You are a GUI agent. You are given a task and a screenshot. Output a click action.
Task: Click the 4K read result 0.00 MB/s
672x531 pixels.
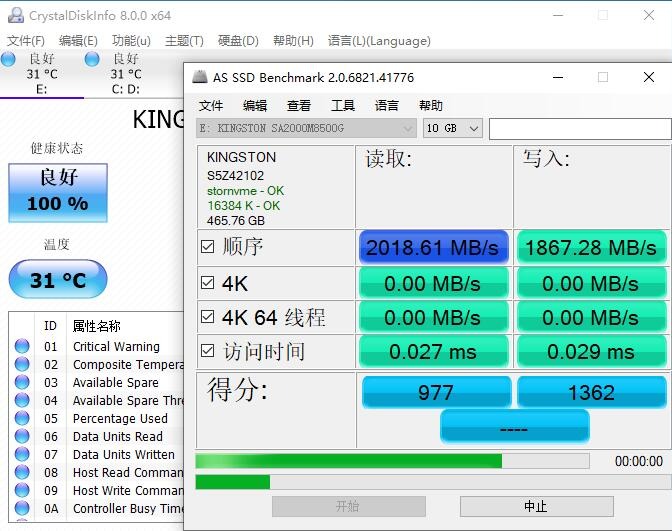(433, 283)
